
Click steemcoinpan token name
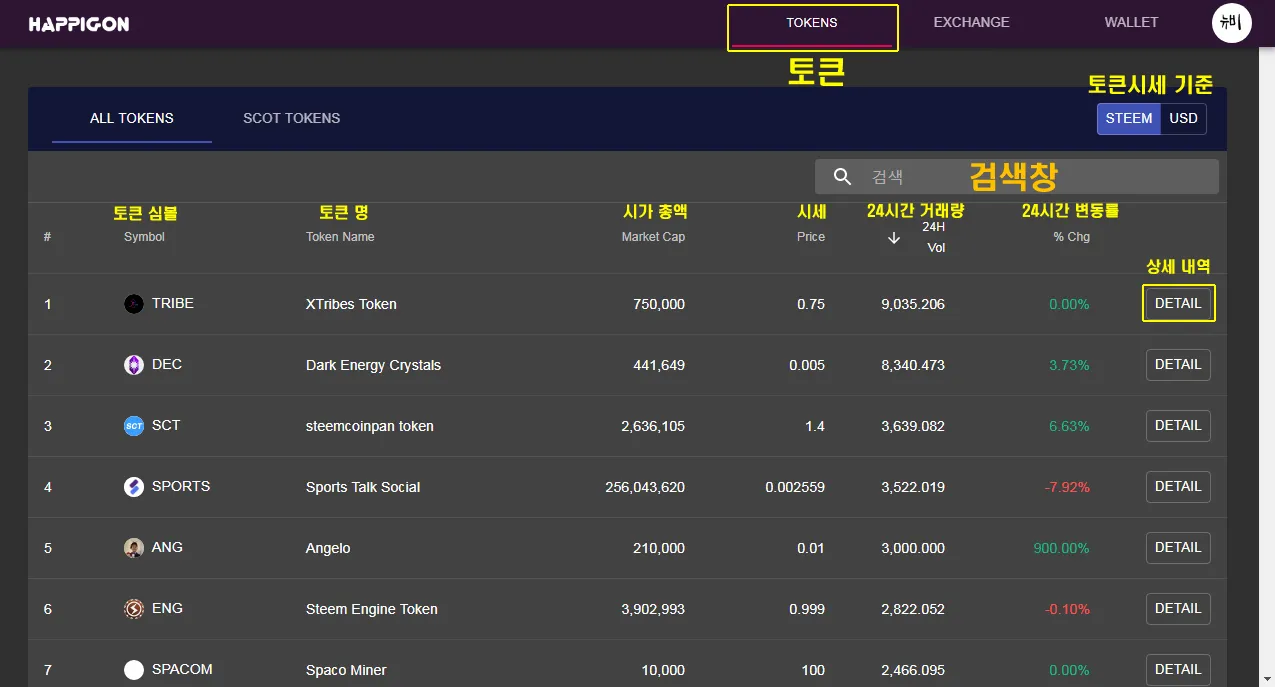pos(370,426)
